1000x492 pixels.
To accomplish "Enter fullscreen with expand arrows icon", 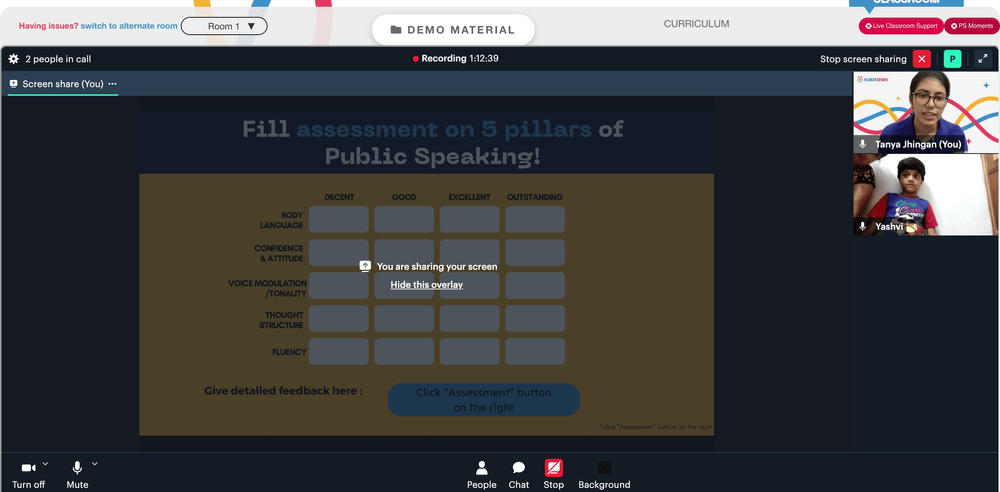I will [x=983, y=59].
